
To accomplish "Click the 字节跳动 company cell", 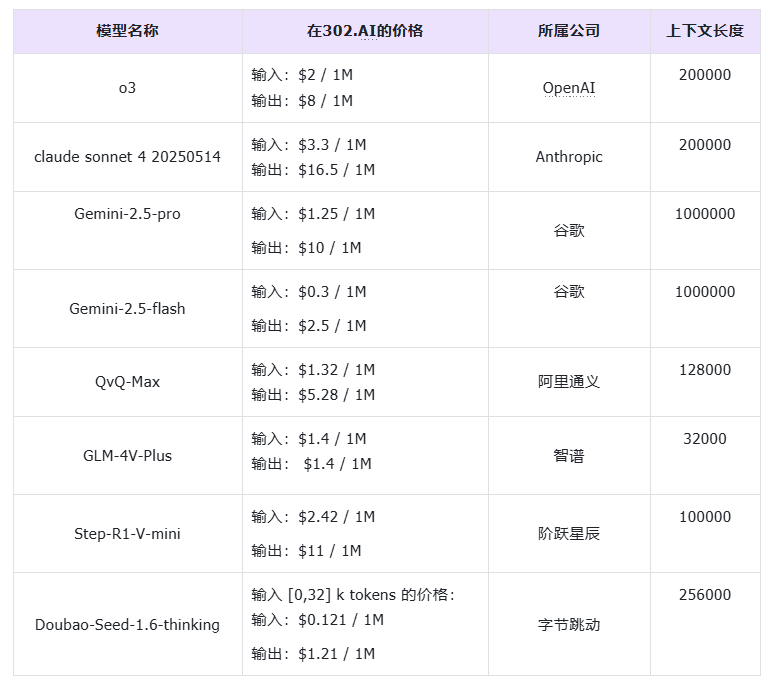I will click(x=569, y=624).
